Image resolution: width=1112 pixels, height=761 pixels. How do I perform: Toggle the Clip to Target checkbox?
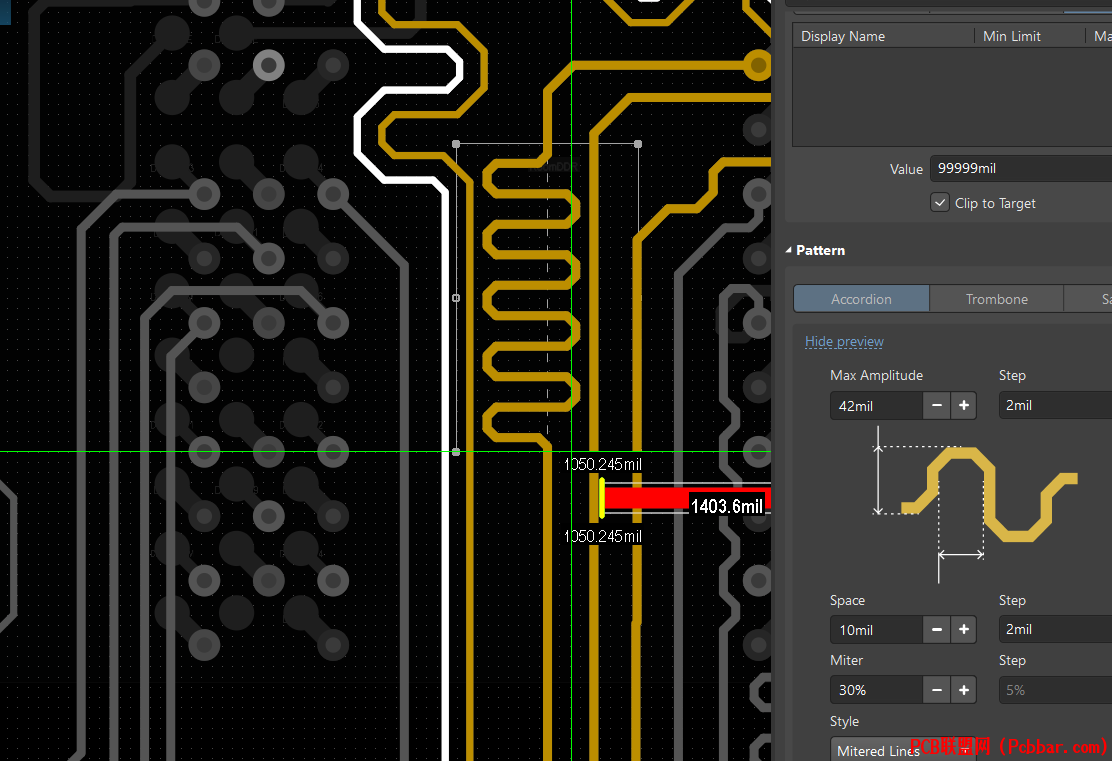(x=940, y=203)
